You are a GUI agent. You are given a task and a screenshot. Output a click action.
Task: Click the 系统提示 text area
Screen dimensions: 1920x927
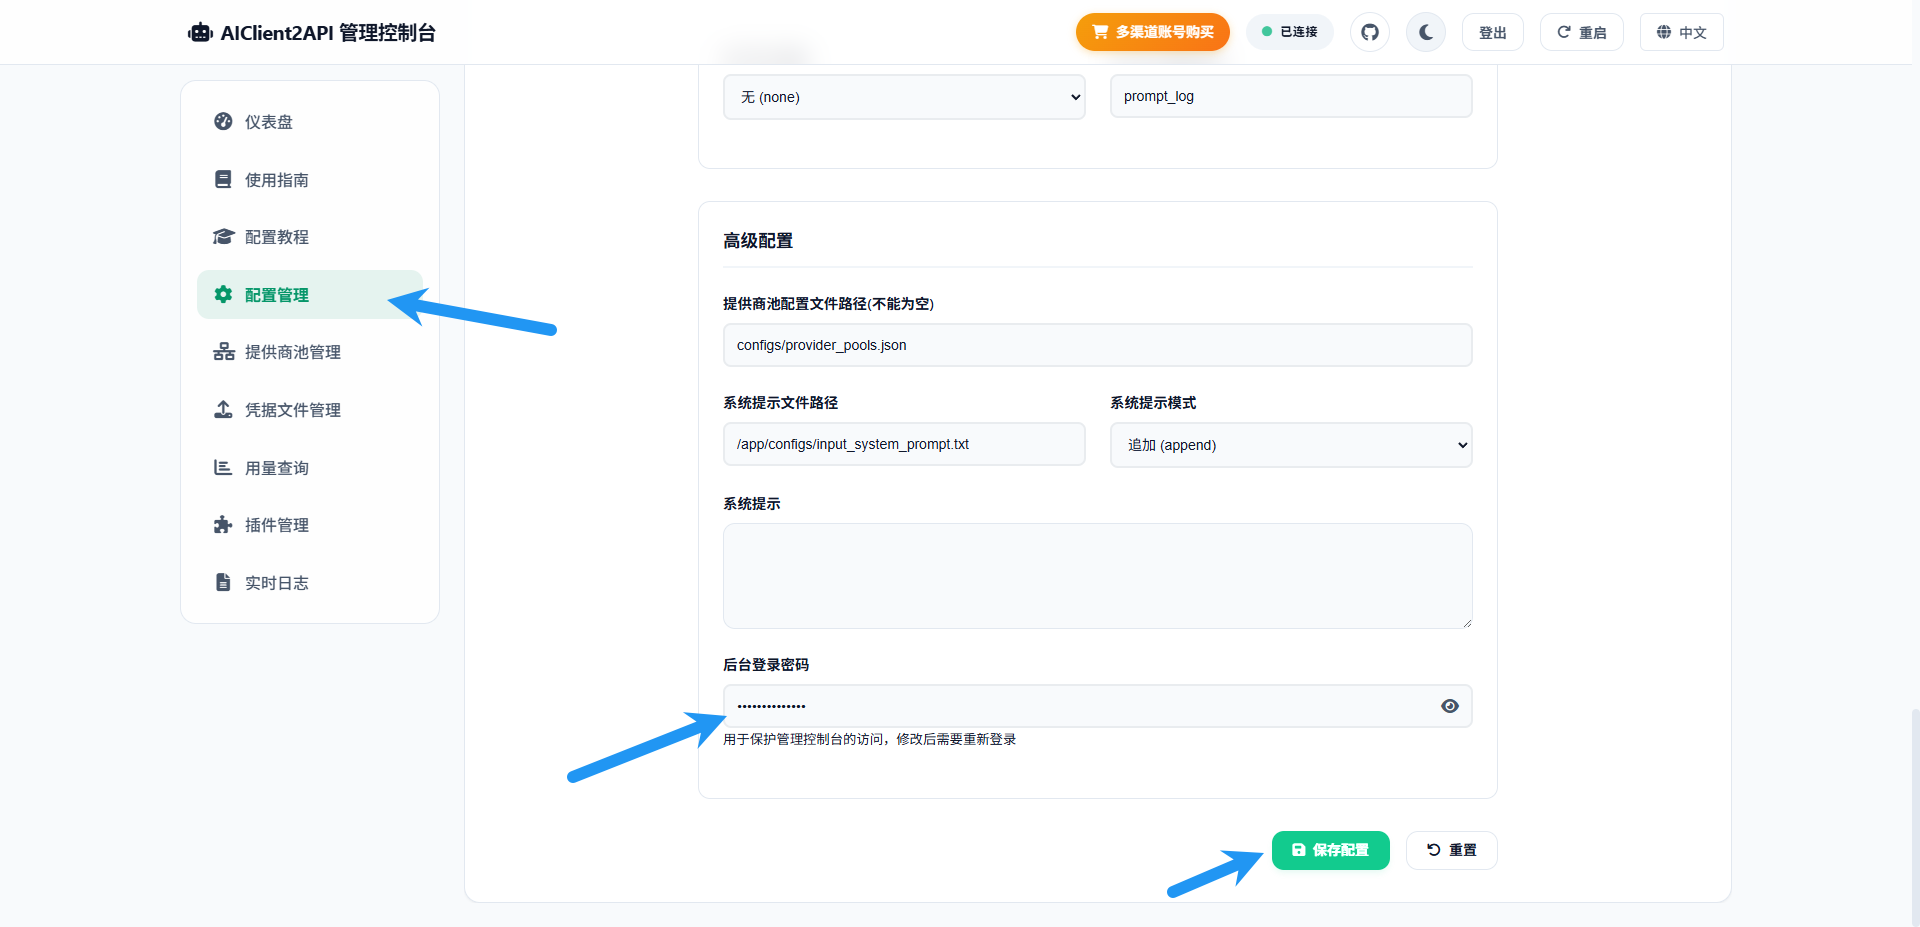[x=1097, y=576]
